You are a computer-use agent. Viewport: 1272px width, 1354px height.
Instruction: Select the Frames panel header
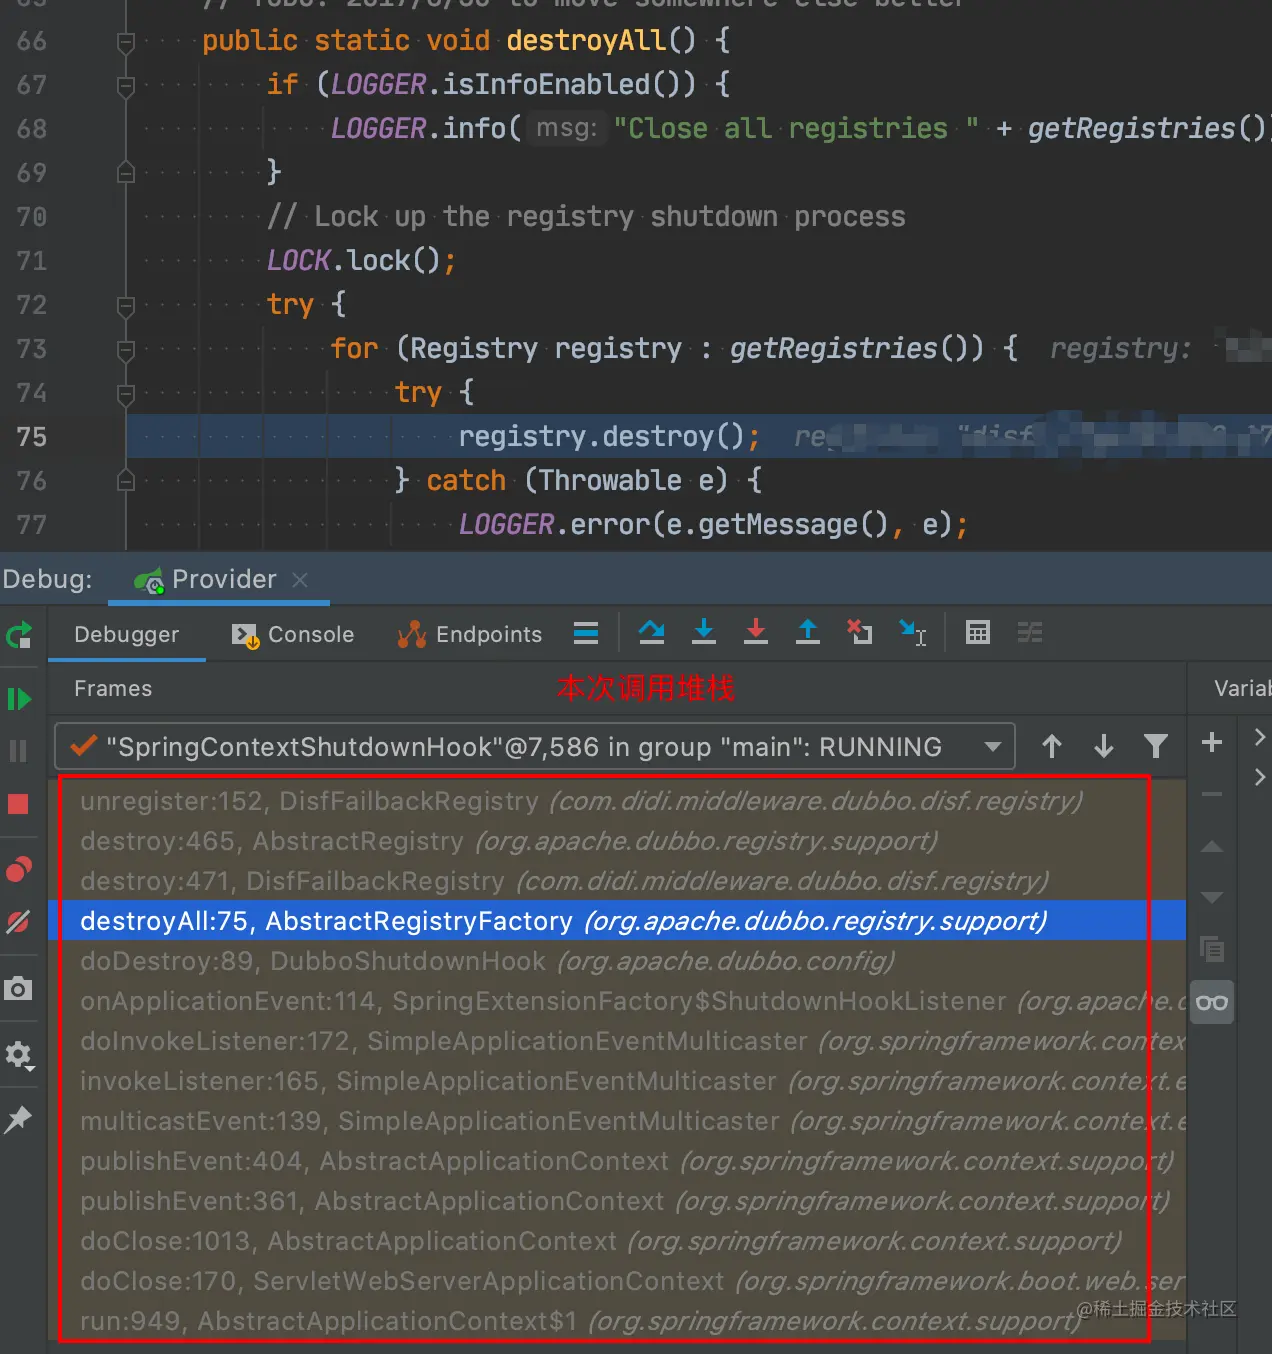click(x=113, y=689)
